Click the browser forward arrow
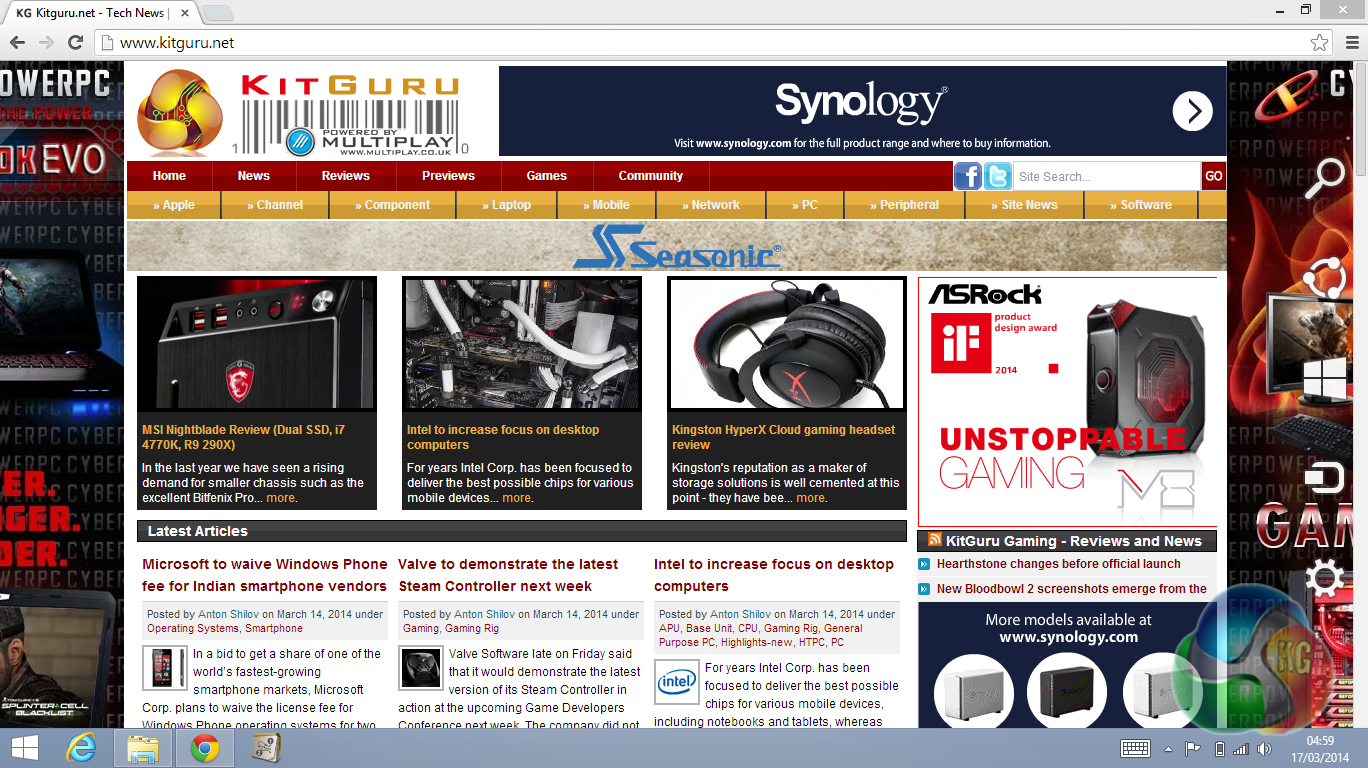 (46, 42)
